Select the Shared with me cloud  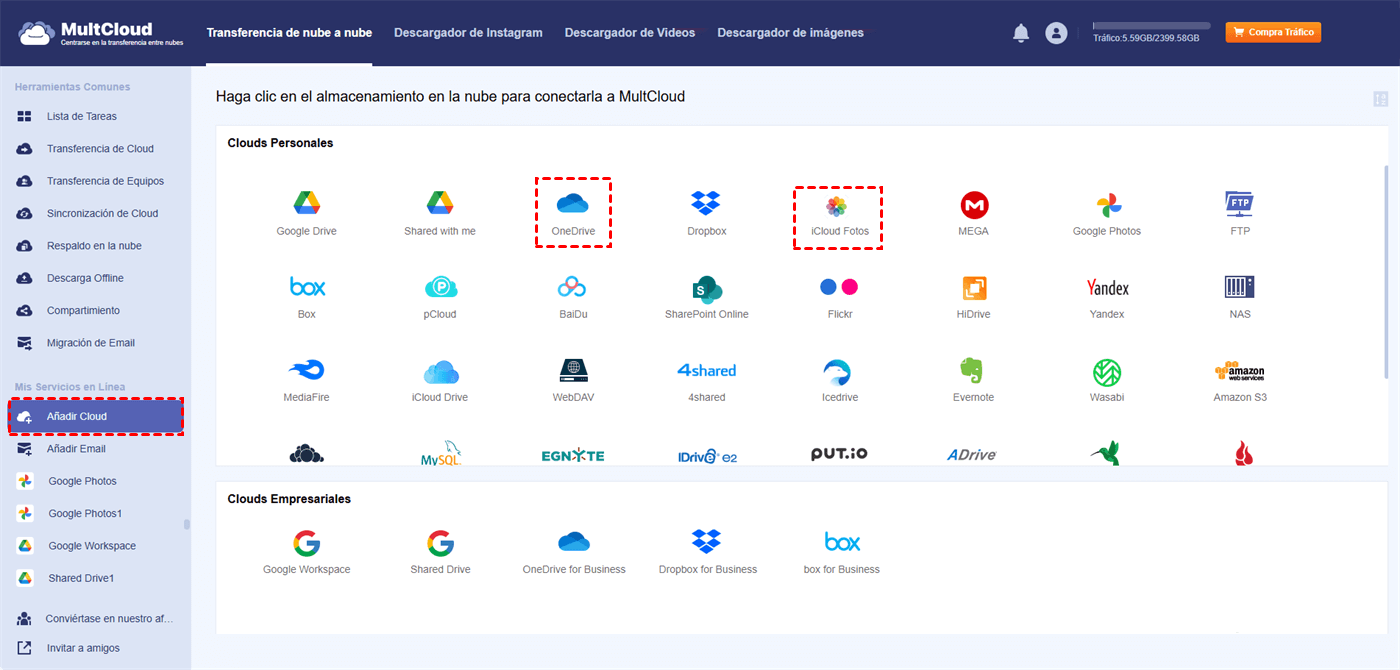[x=440, y=204]
